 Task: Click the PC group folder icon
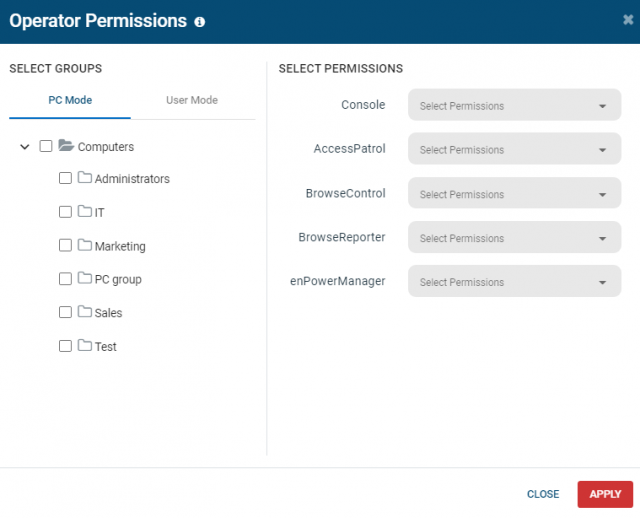(x=84, y=278)
